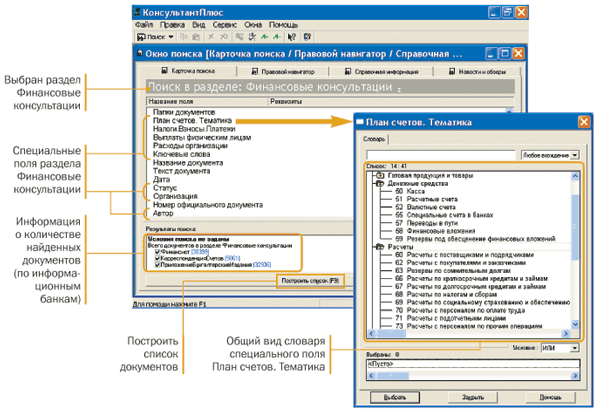Click the dictionary list vertical scrollbar thumb

point(575,227)
